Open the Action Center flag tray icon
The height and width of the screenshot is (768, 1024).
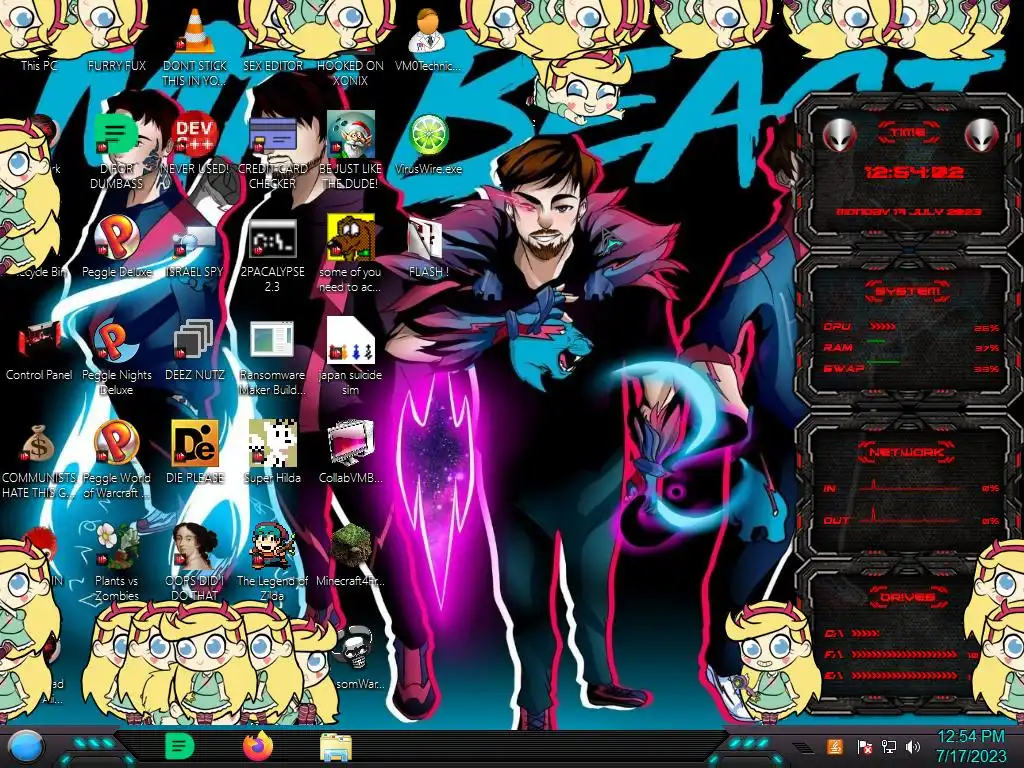coord(865,746)
